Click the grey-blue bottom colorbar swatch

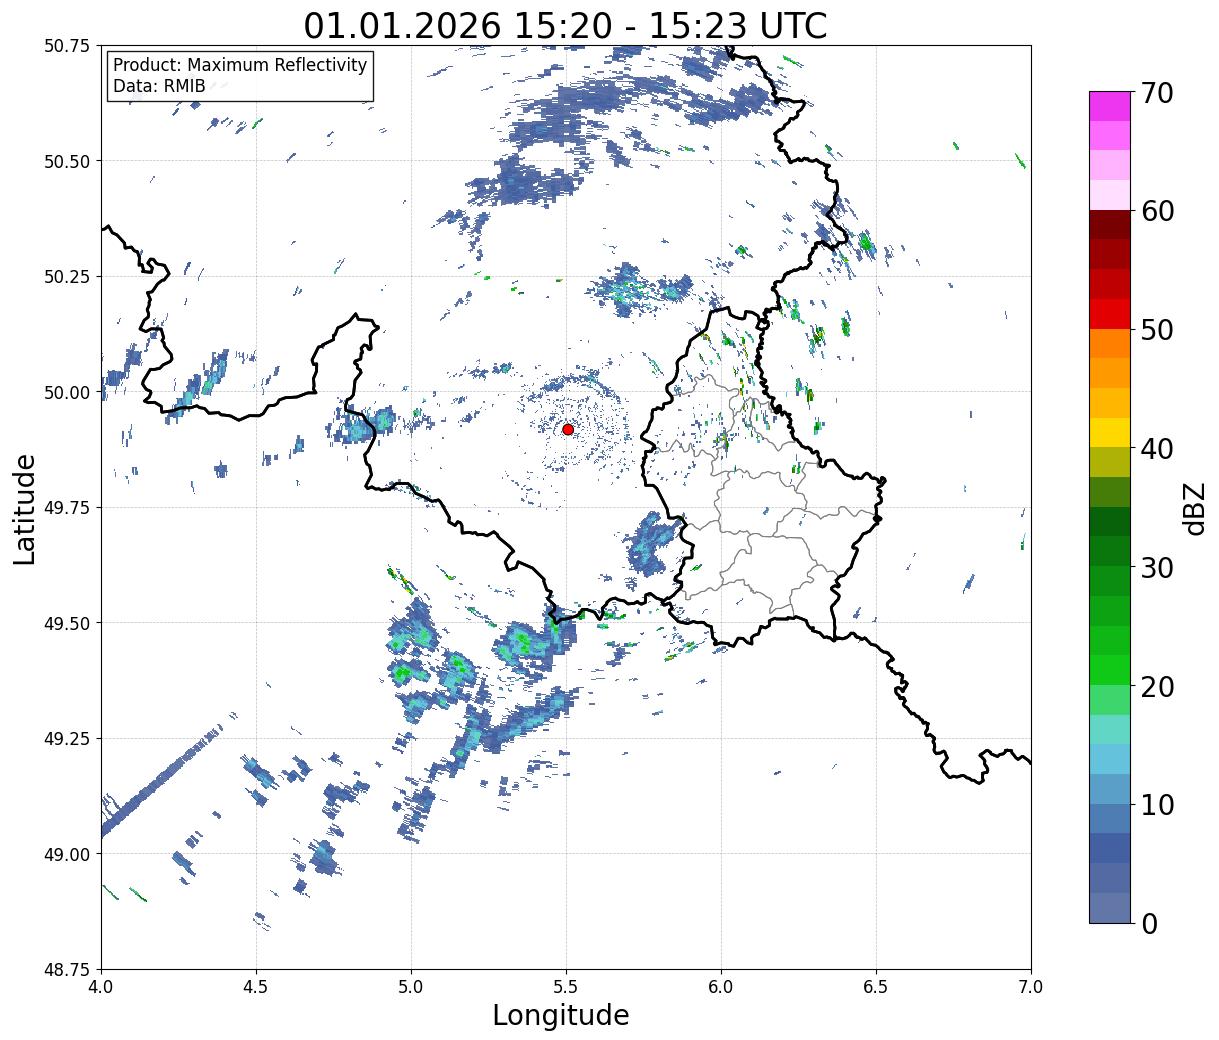1110,907
